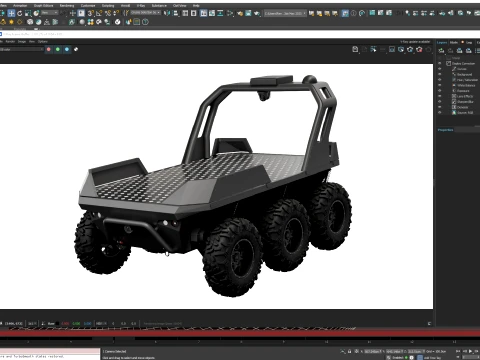Start interactive rendering with teapot icon
Viewport: 480px width, 360px height.
410,49
